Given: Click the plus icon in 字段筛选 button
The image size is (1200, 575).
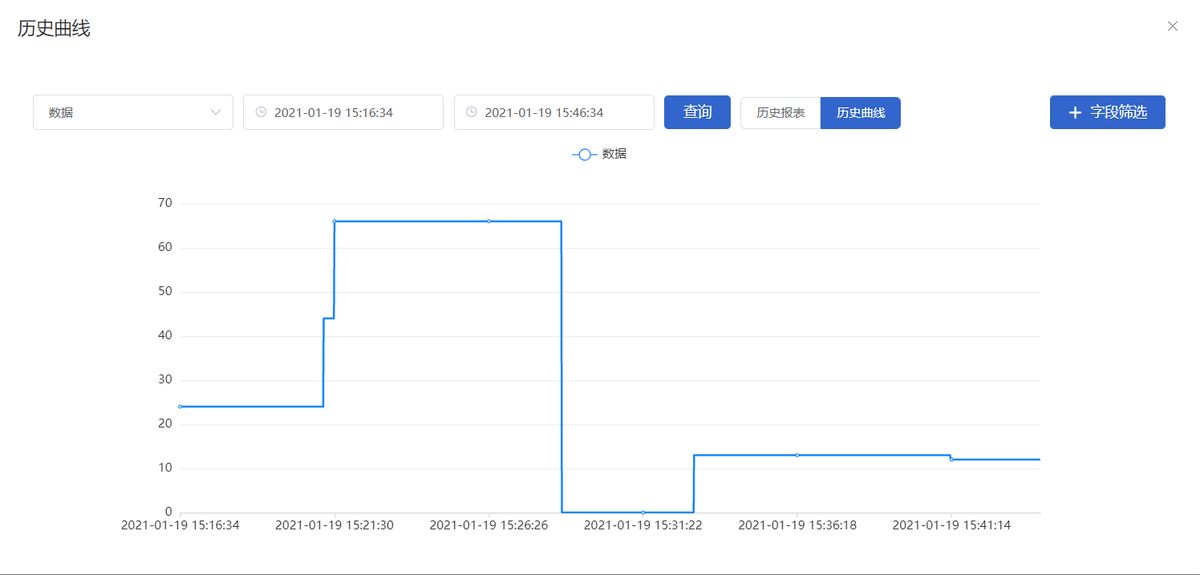Looking at the screenshot, I should click(x=1075, y=112).
